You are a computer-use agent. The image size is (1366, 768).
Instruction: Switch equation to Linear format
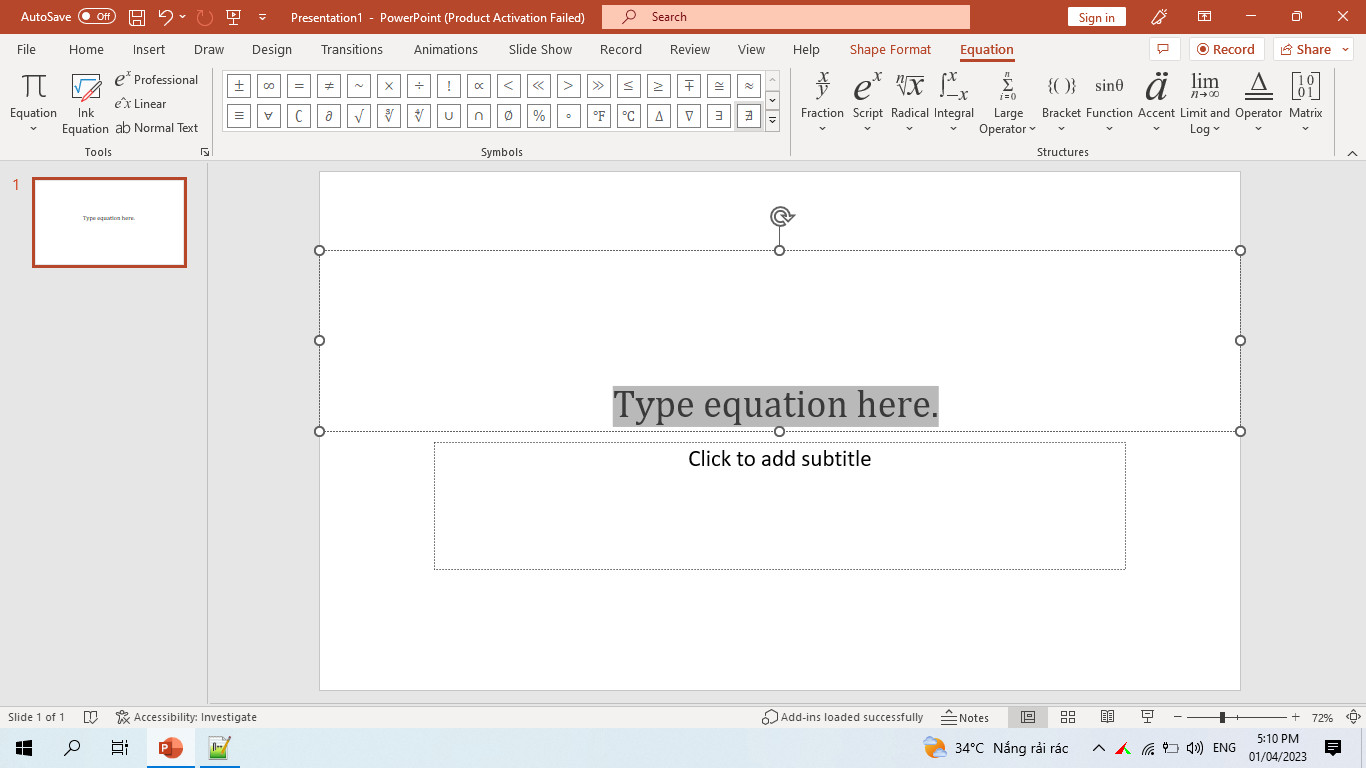tap(141, 103)
